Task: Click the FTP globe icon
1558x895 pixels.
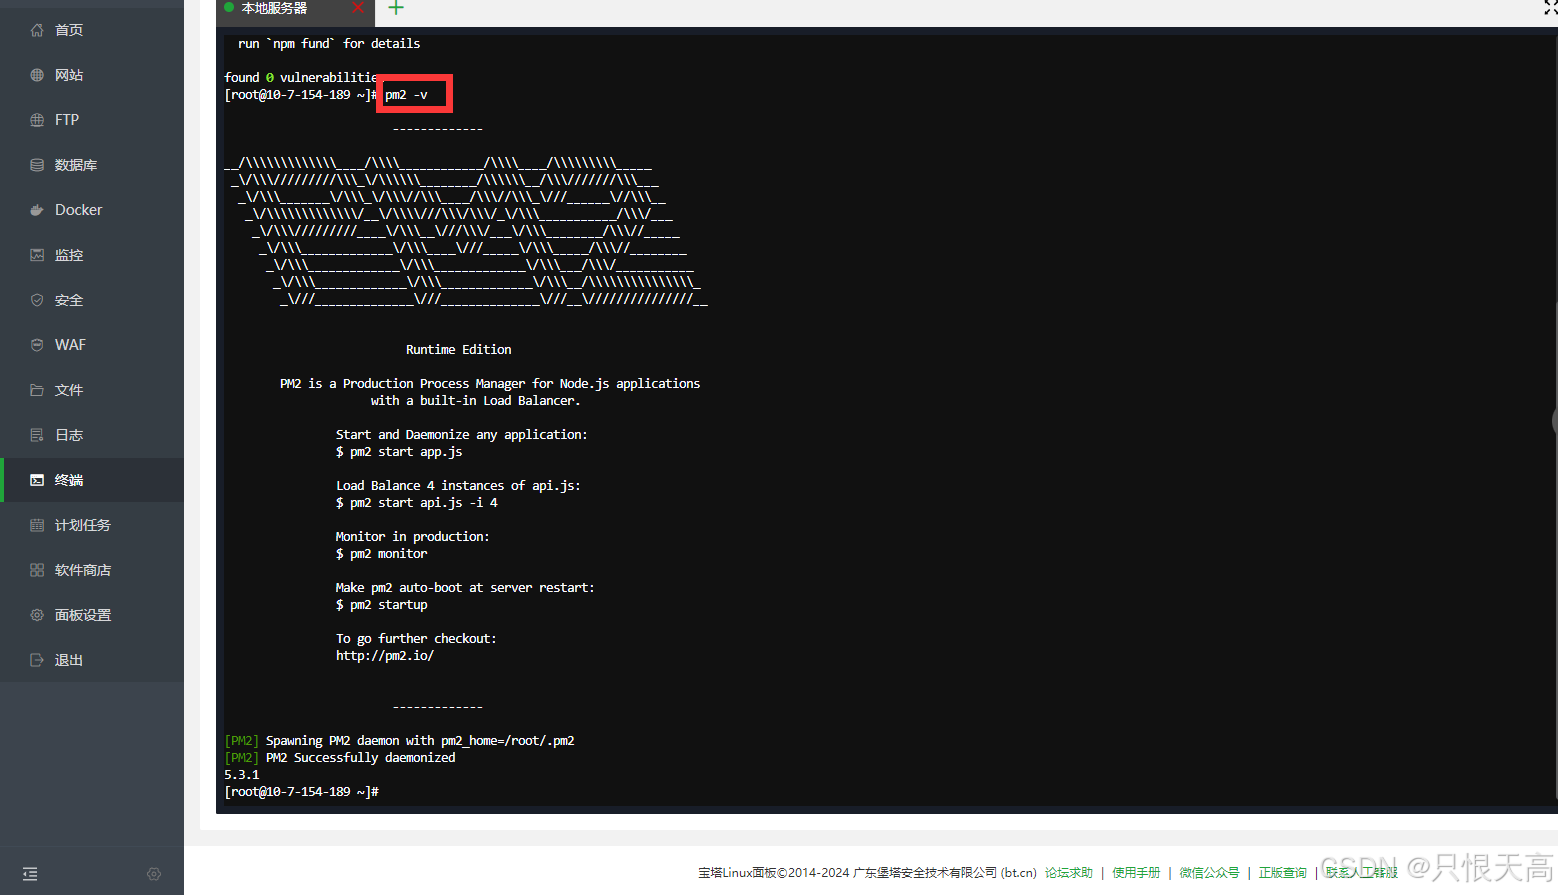Action: pos(37,120)
